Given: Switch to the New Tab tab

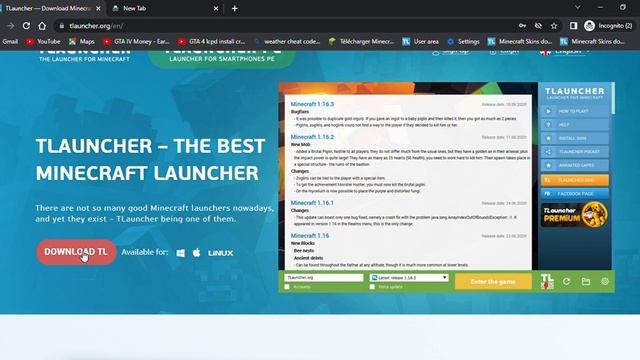Looking at the screenshot, I should click(x=165, y=8).
